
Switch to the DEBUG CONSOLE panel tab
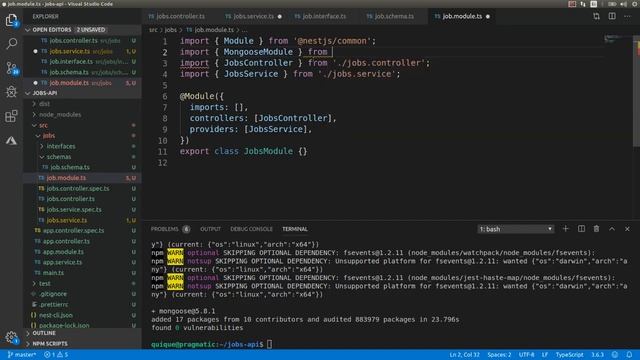[x=251, y=229]
